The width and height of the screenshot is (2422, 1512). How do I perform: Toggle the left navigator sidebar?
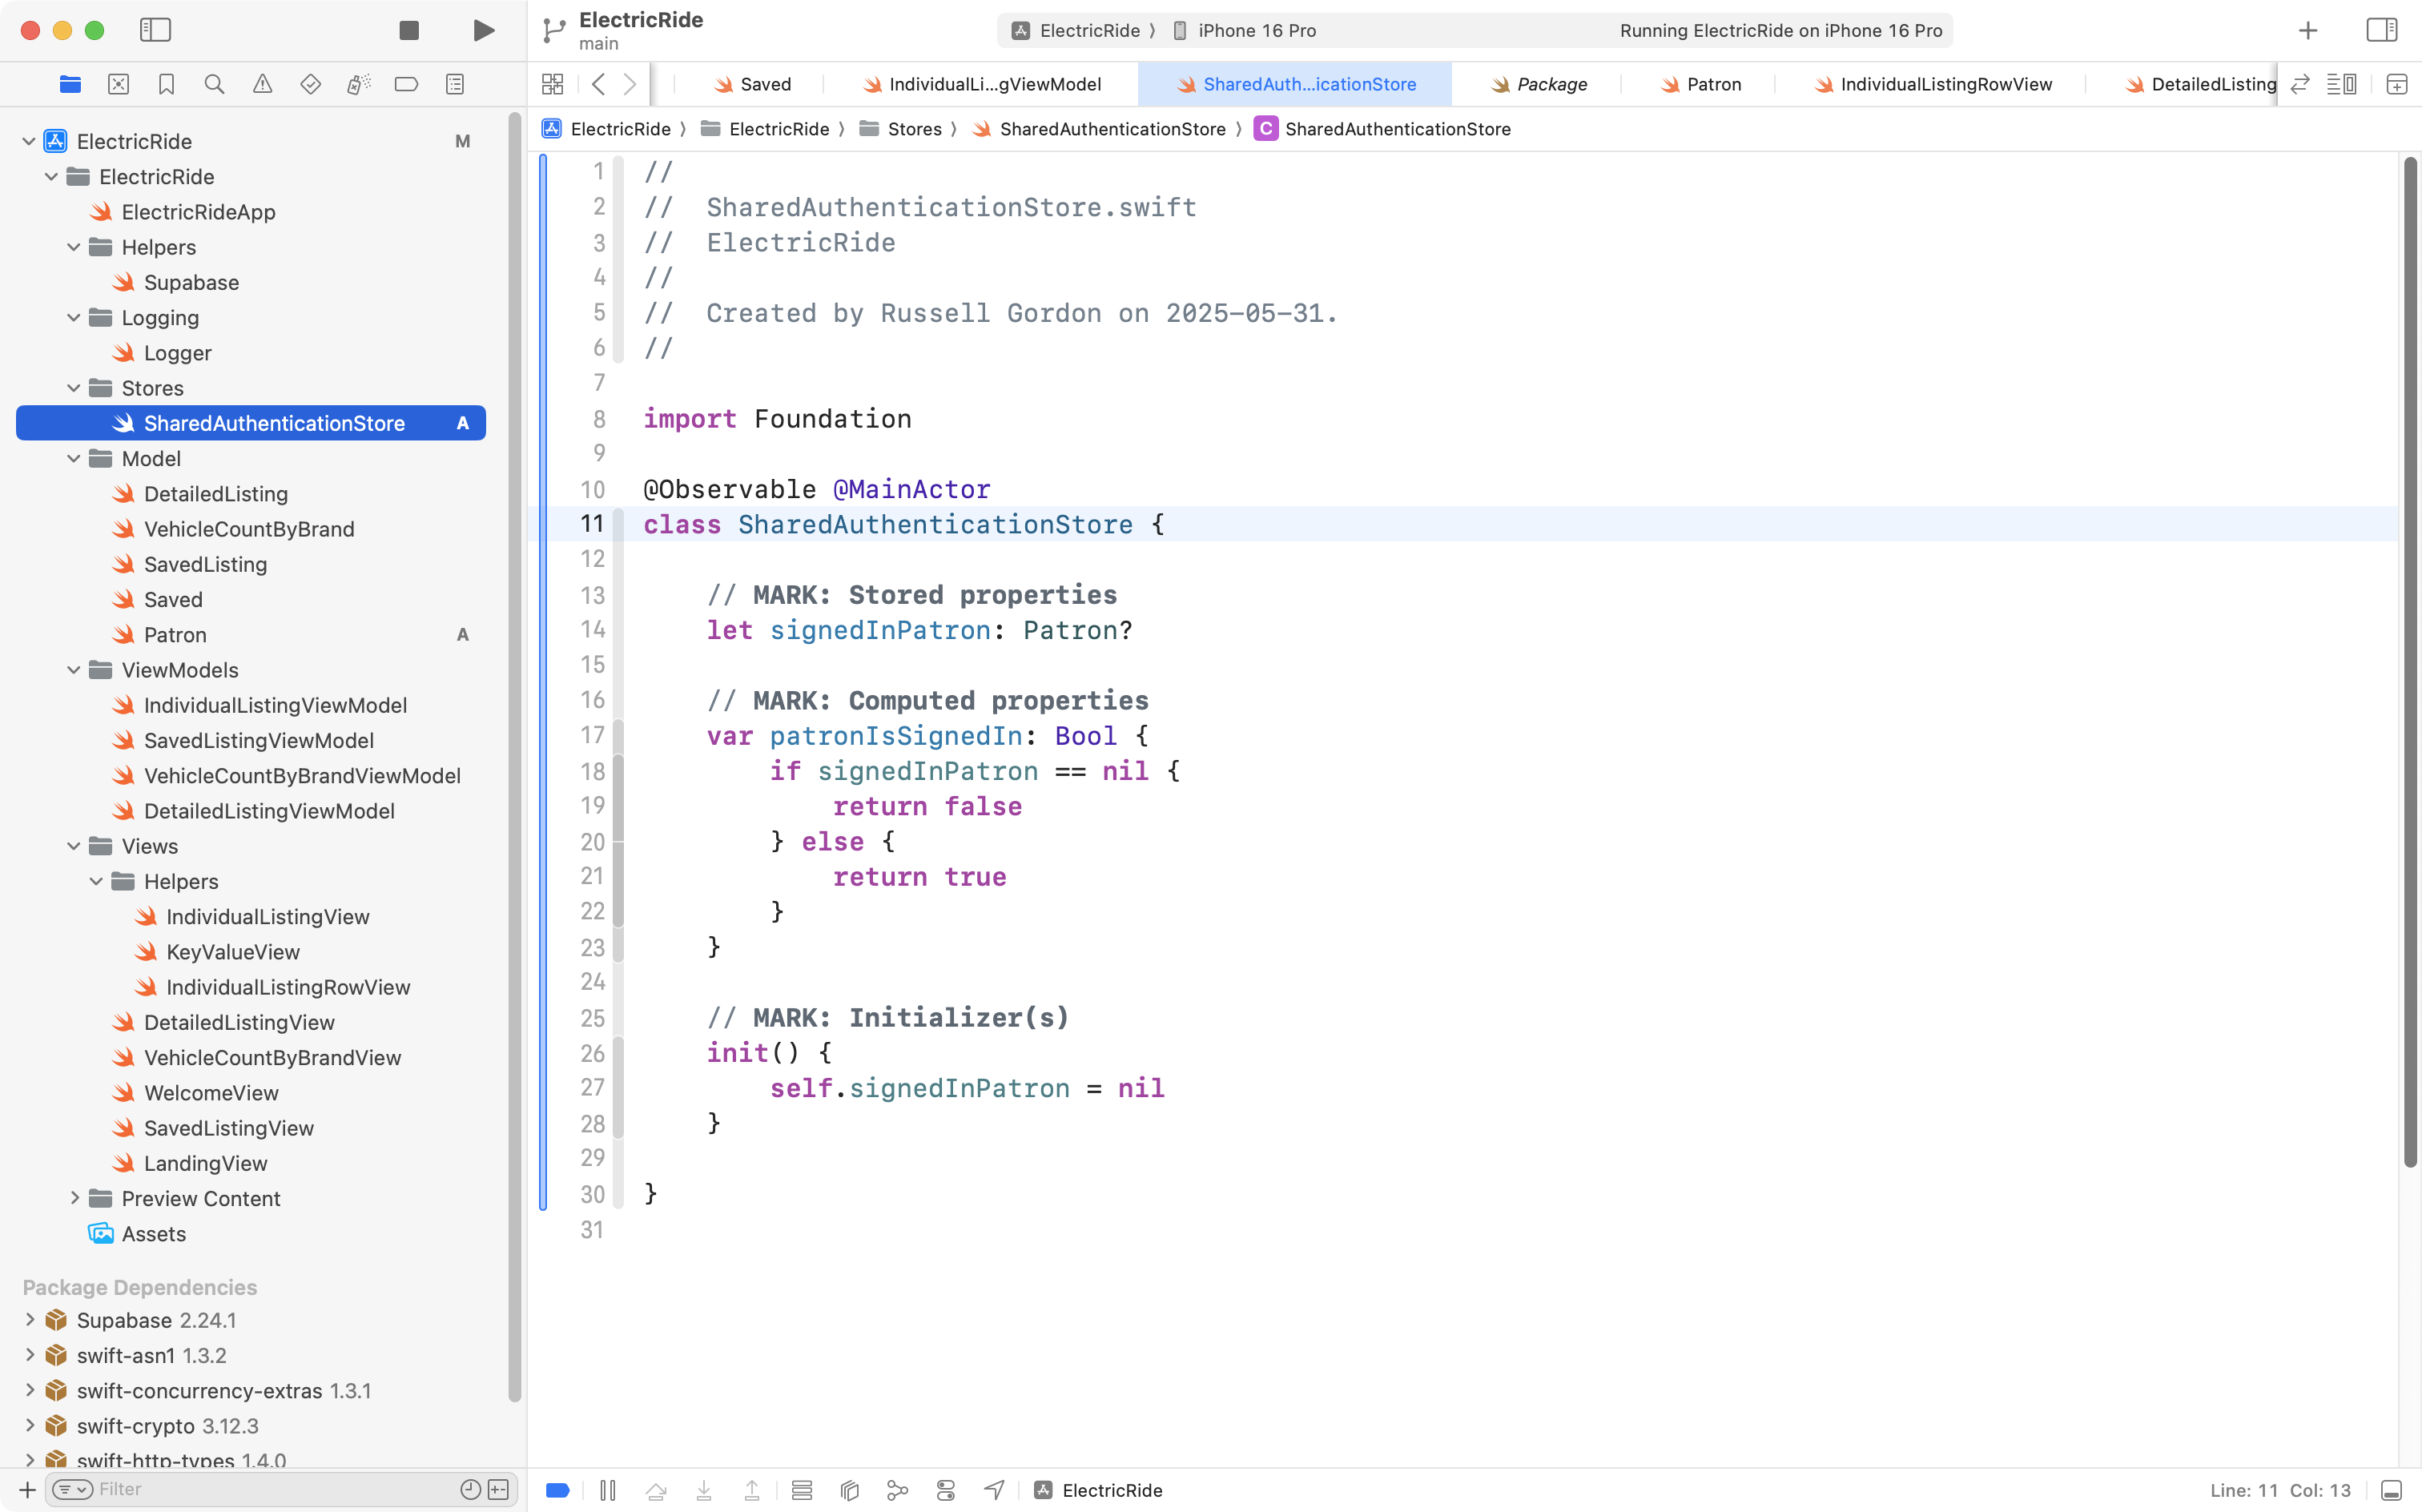click(x=155, y=30)
